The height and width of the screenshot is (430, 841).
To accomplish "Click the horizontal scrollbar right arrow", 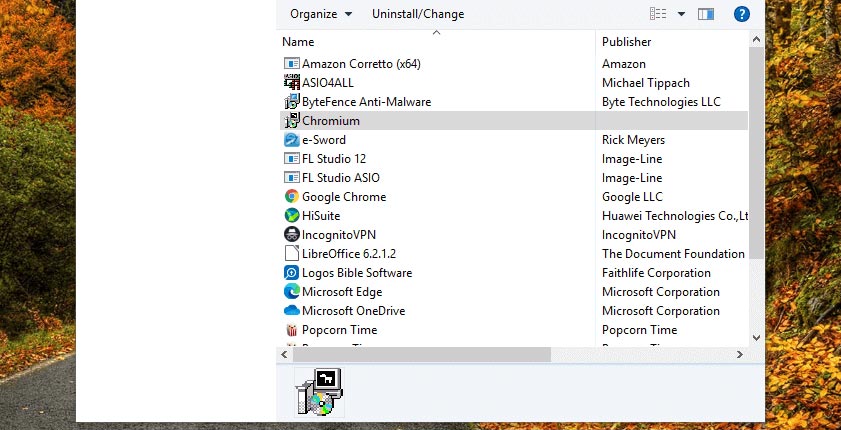I will coord(740,354).
